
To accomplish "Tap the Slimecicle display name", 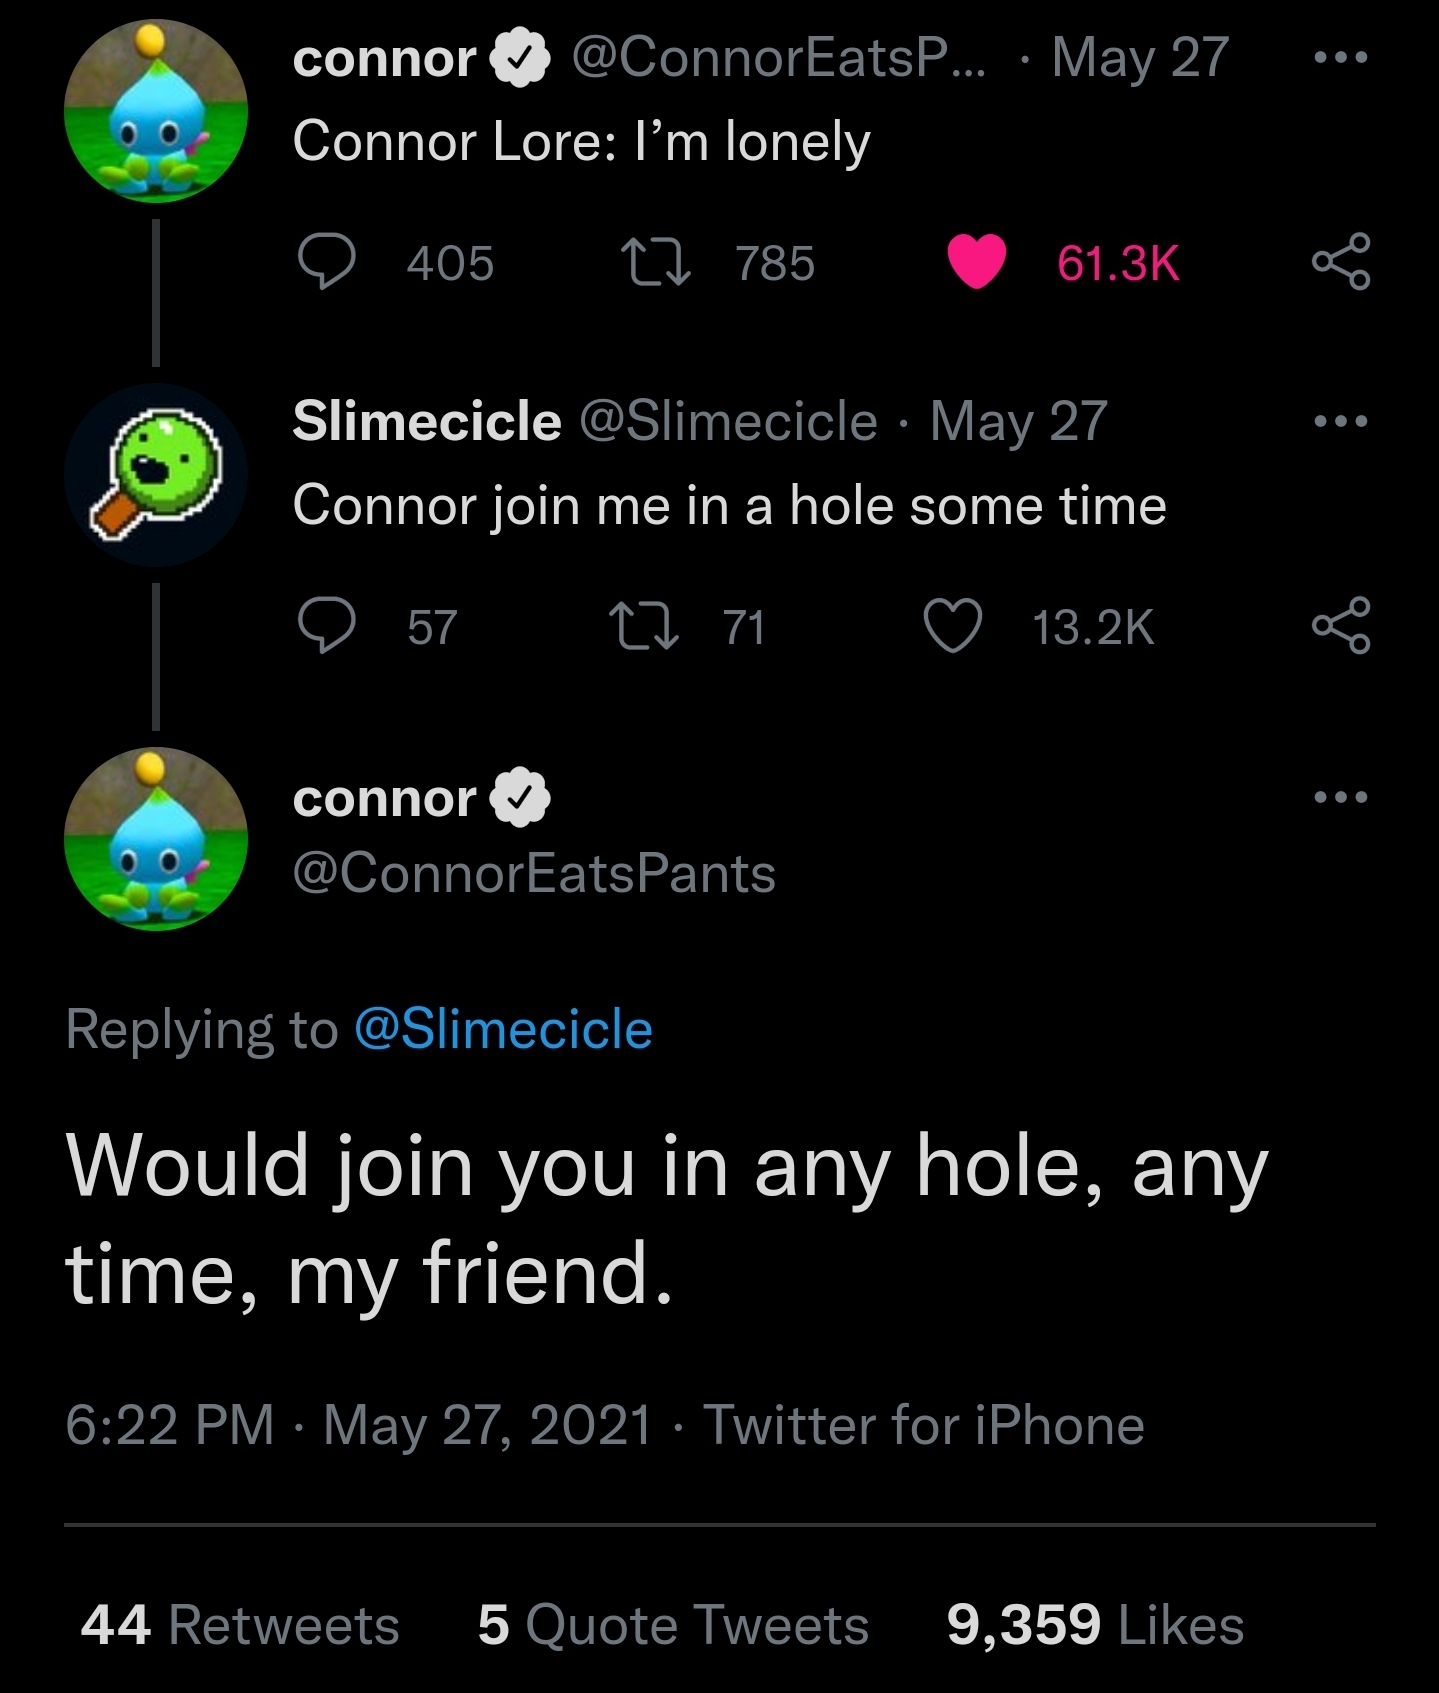I will click(x=427, y=421).
